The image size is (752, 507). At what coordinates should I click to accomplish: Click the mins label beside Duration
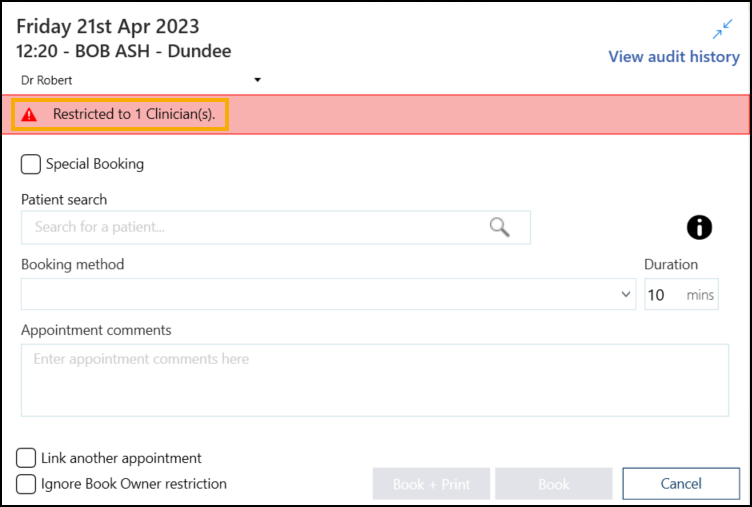pos(700,295)
